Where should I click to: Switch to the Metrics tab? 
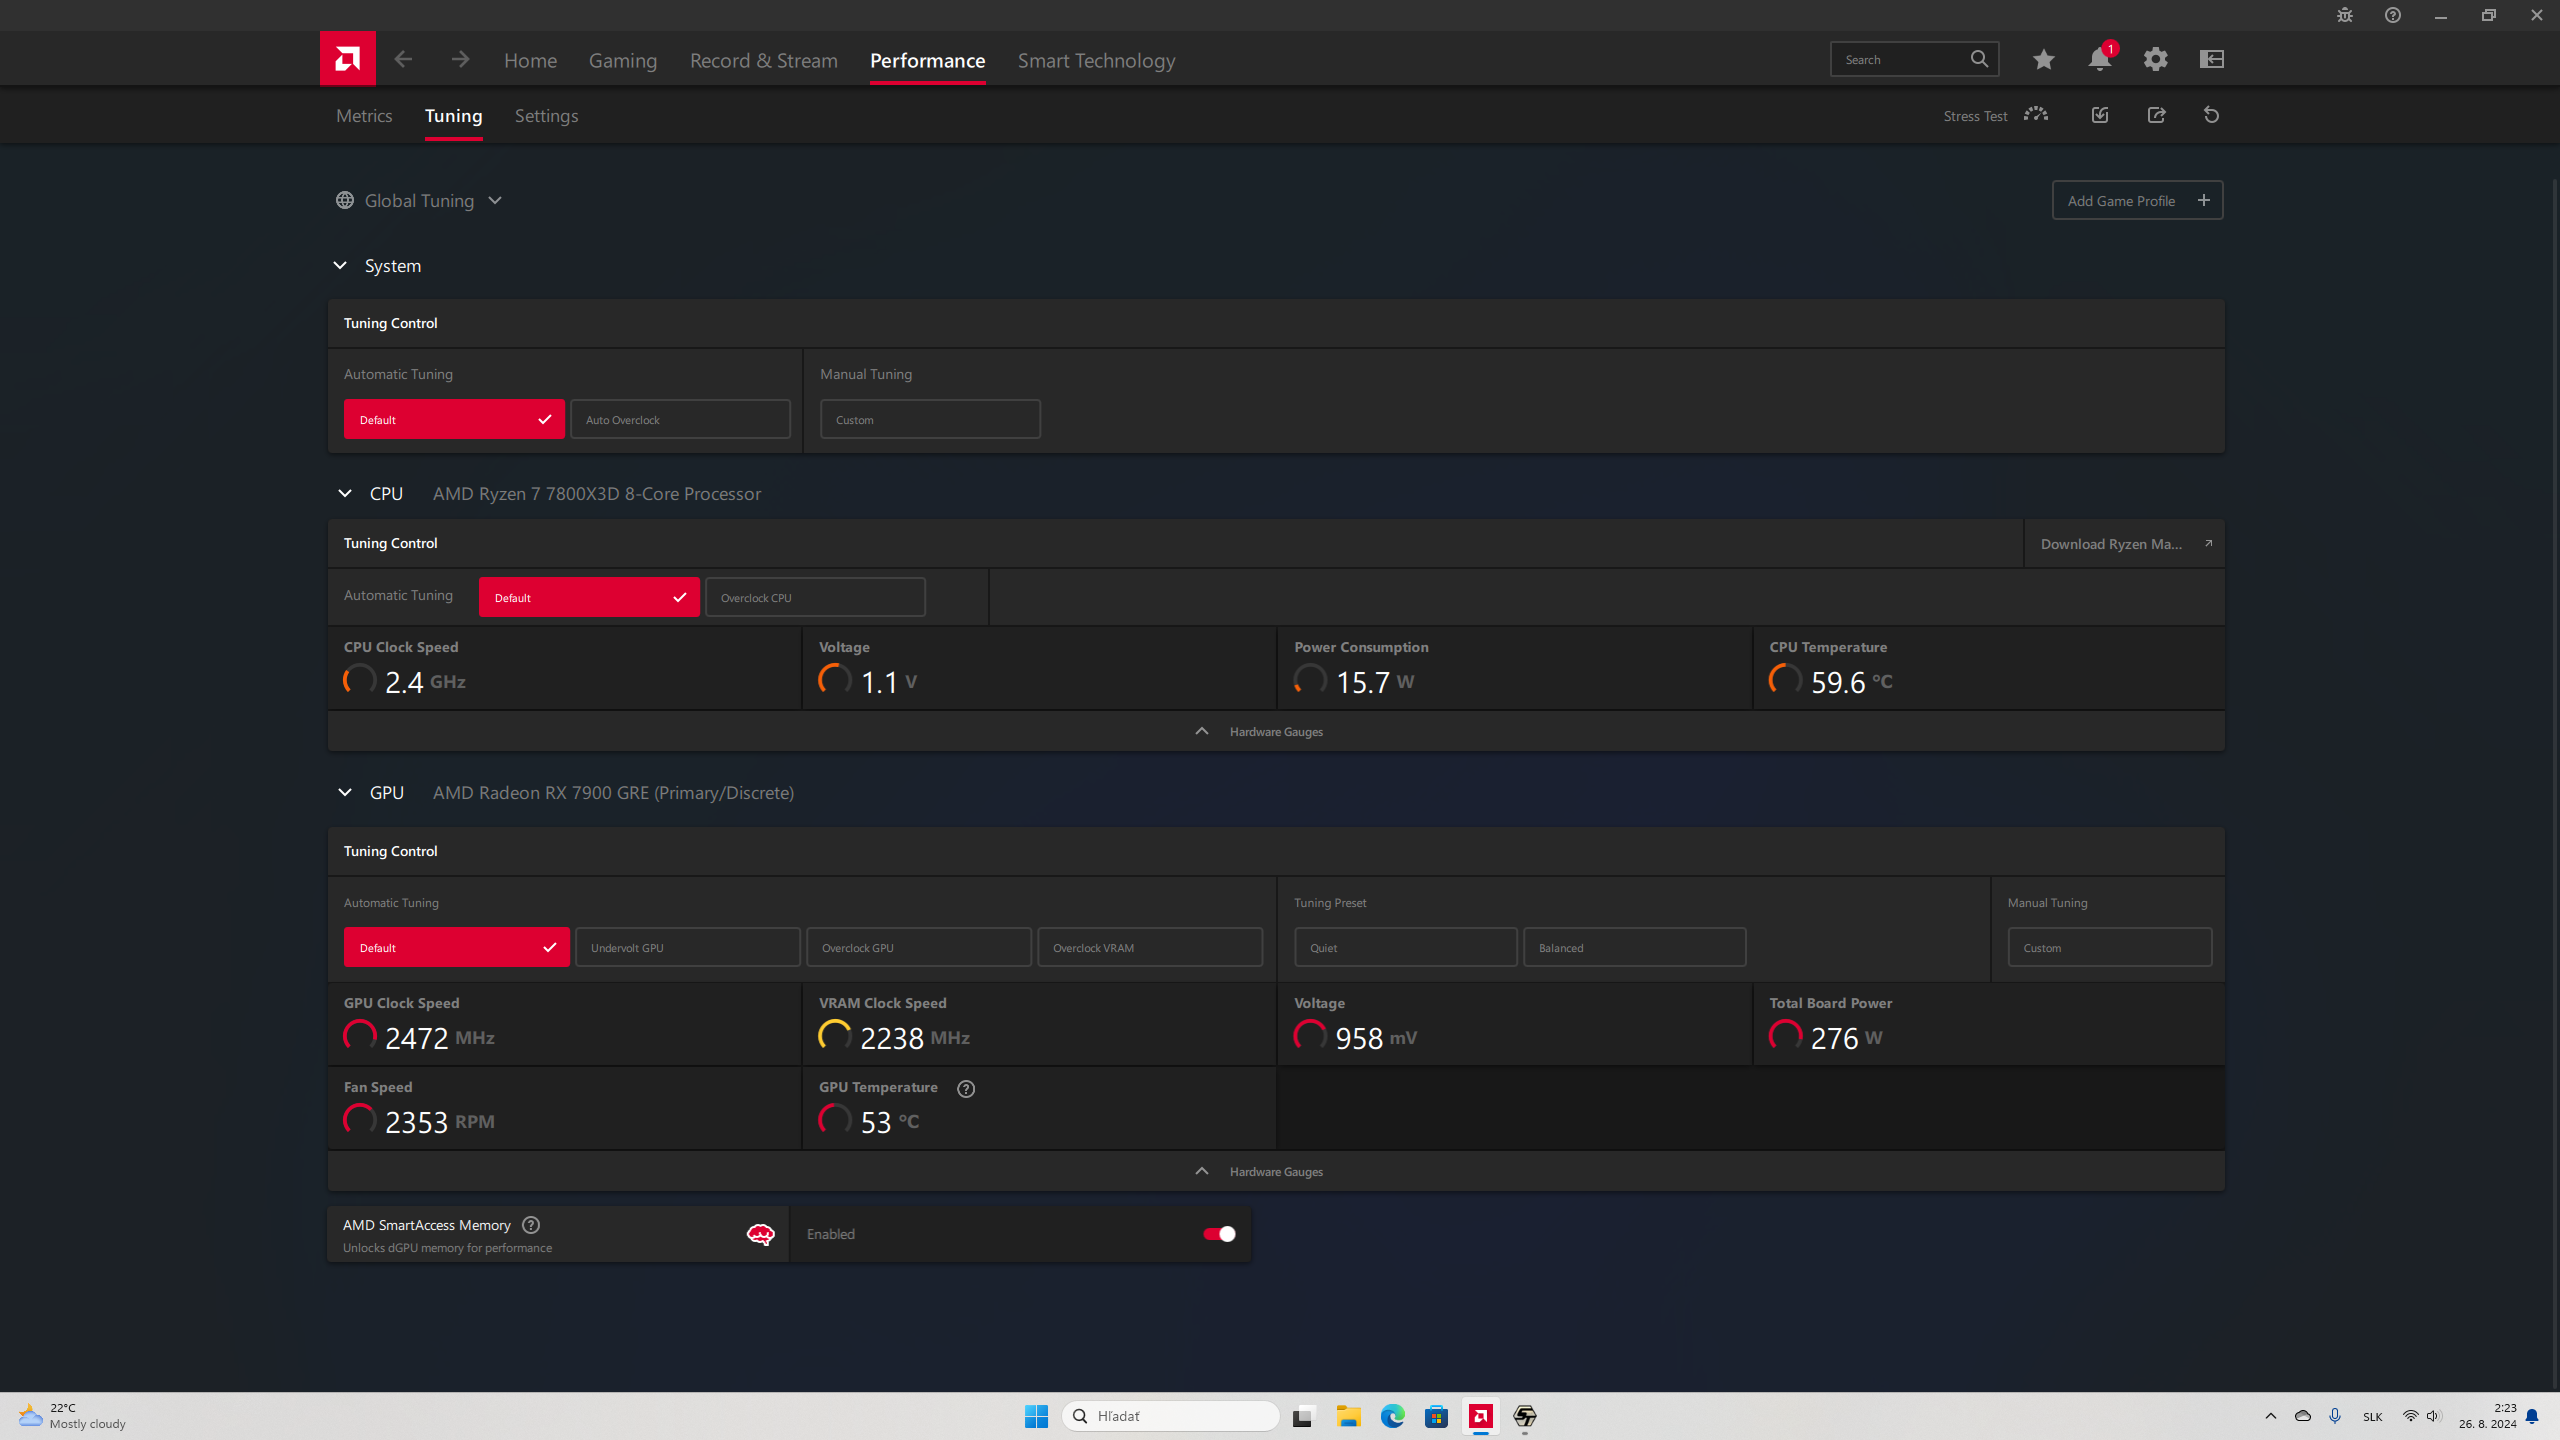(x=364, y=116)
